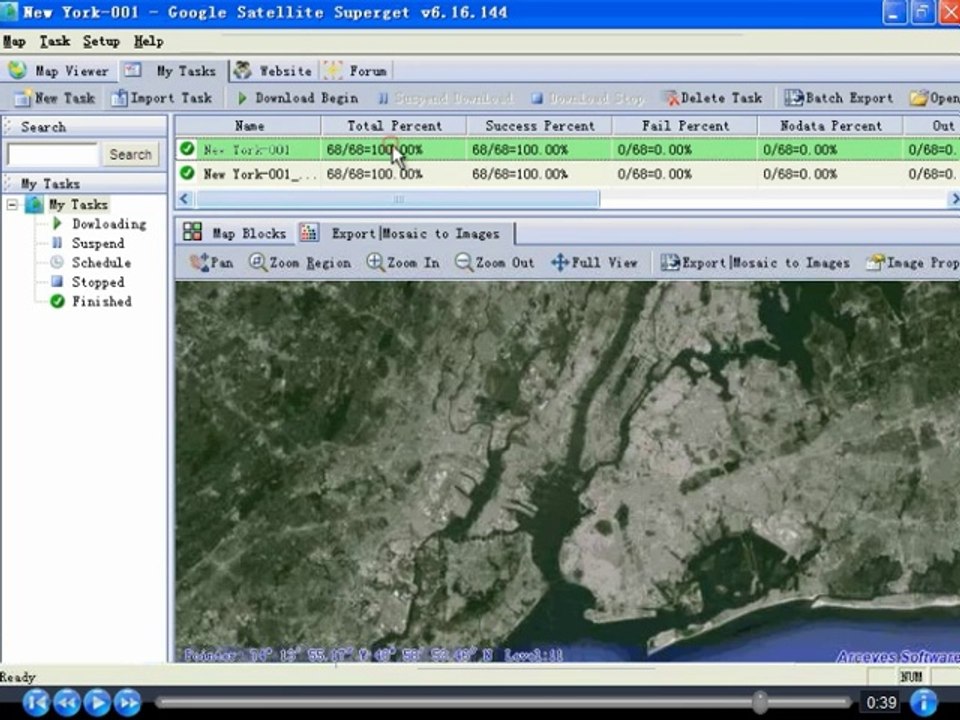Click the skip-to-start playback button
The width and height of the screenshot is (960, 720).
coord(36,702)
